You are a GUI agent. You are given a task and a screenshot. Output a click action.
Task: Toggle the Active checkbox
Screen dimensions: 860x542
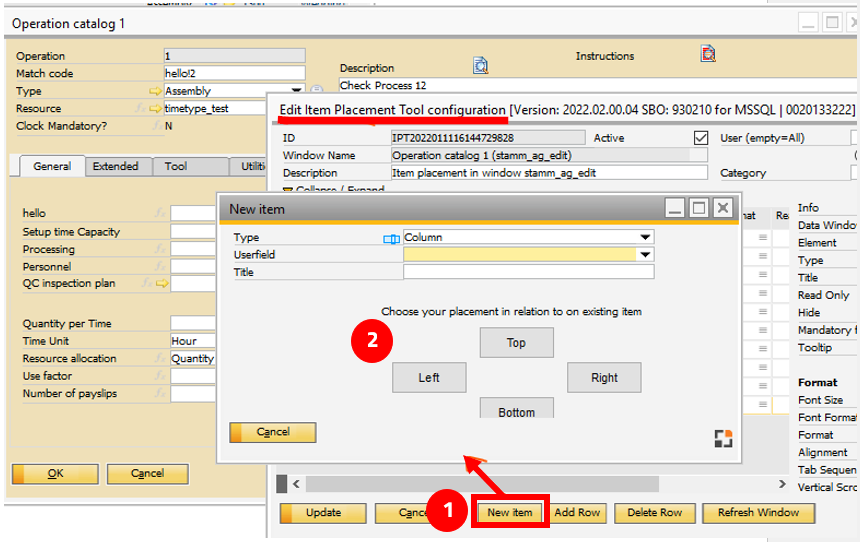click(x=700, y=138)
